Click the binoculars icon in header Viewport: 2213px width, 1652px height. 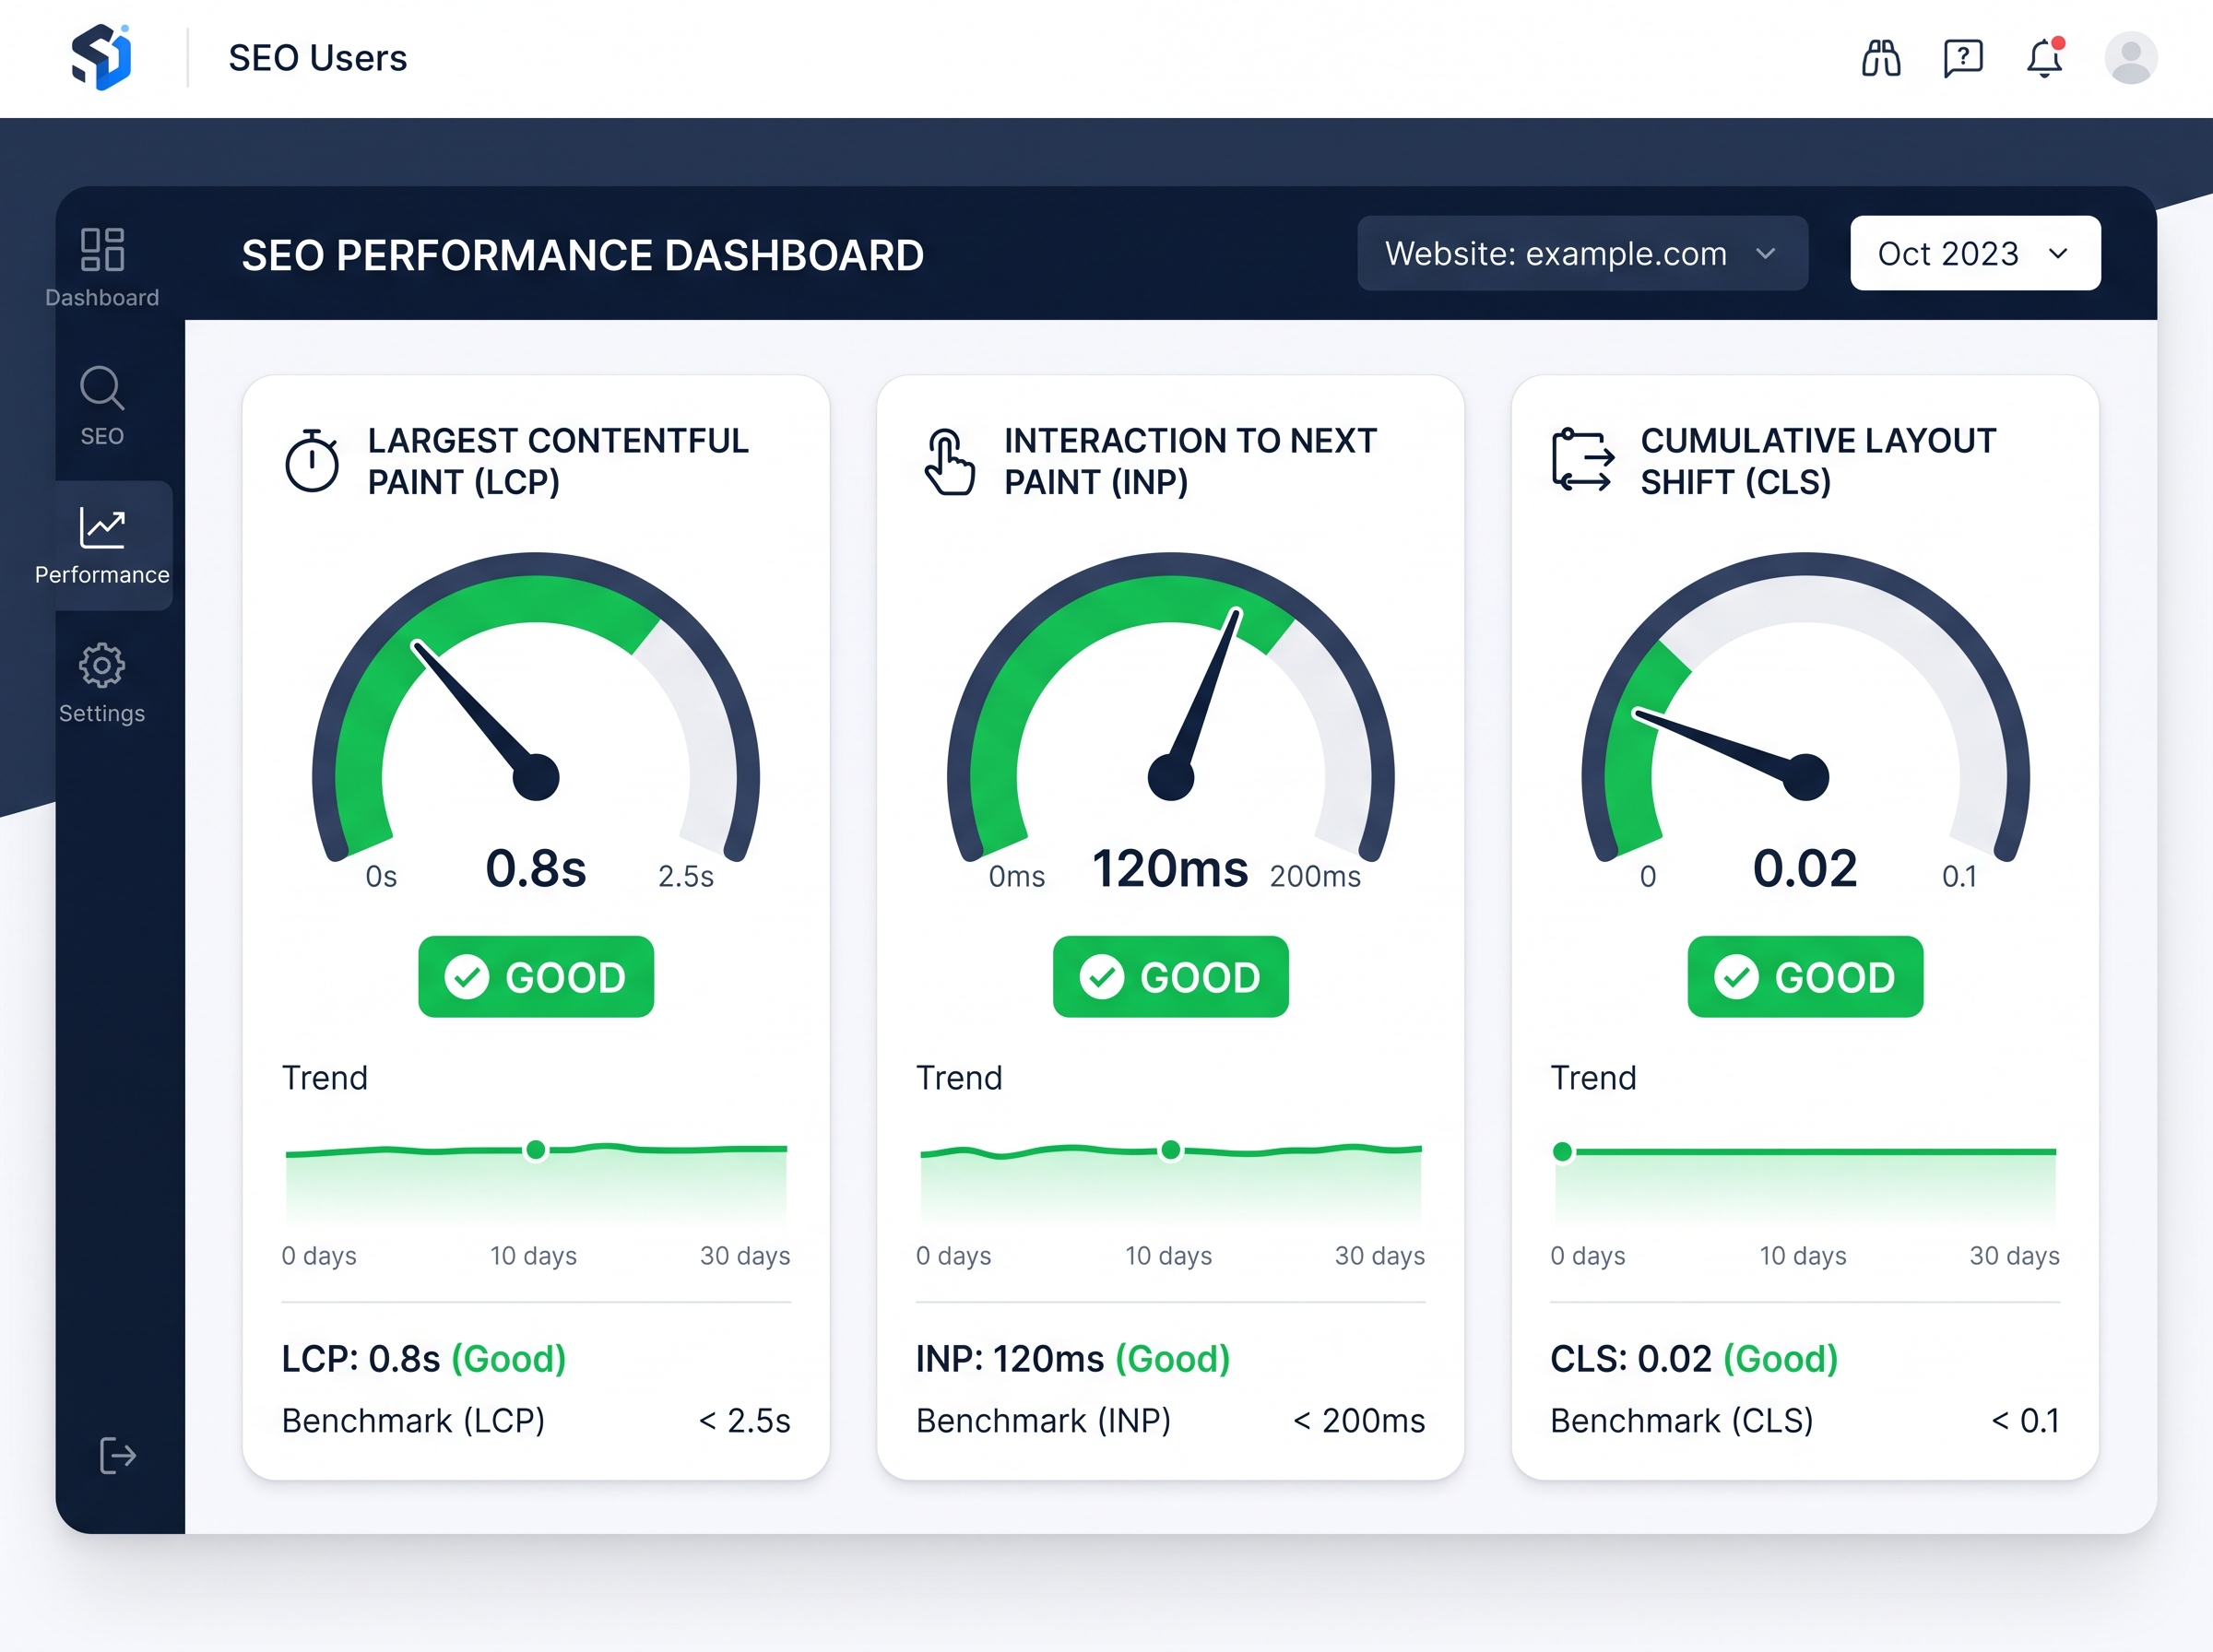pyautogui.click(x=1880, y=58)
